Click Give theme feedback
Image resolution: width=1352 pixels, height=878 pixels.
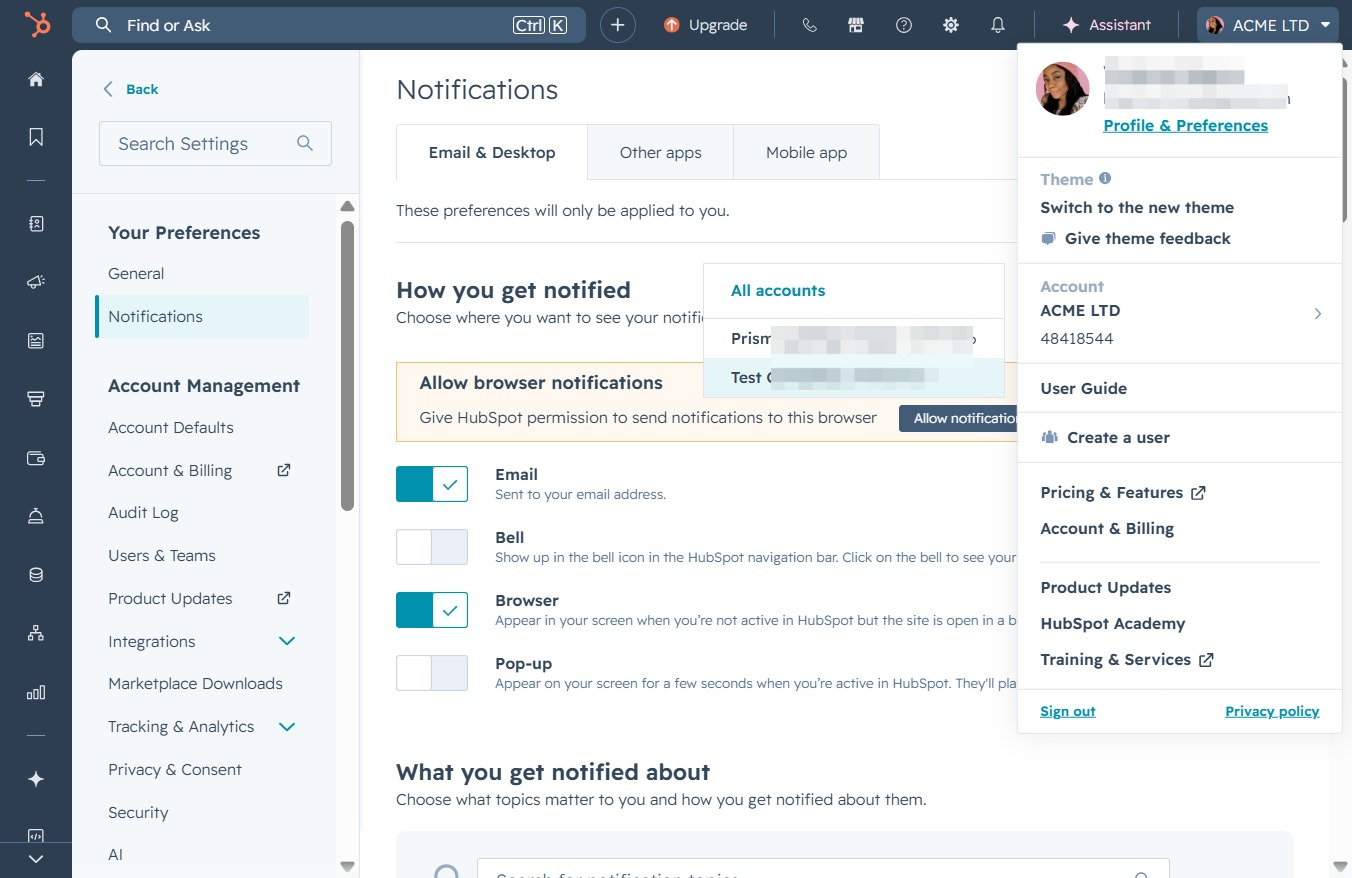coord(1136,239)
